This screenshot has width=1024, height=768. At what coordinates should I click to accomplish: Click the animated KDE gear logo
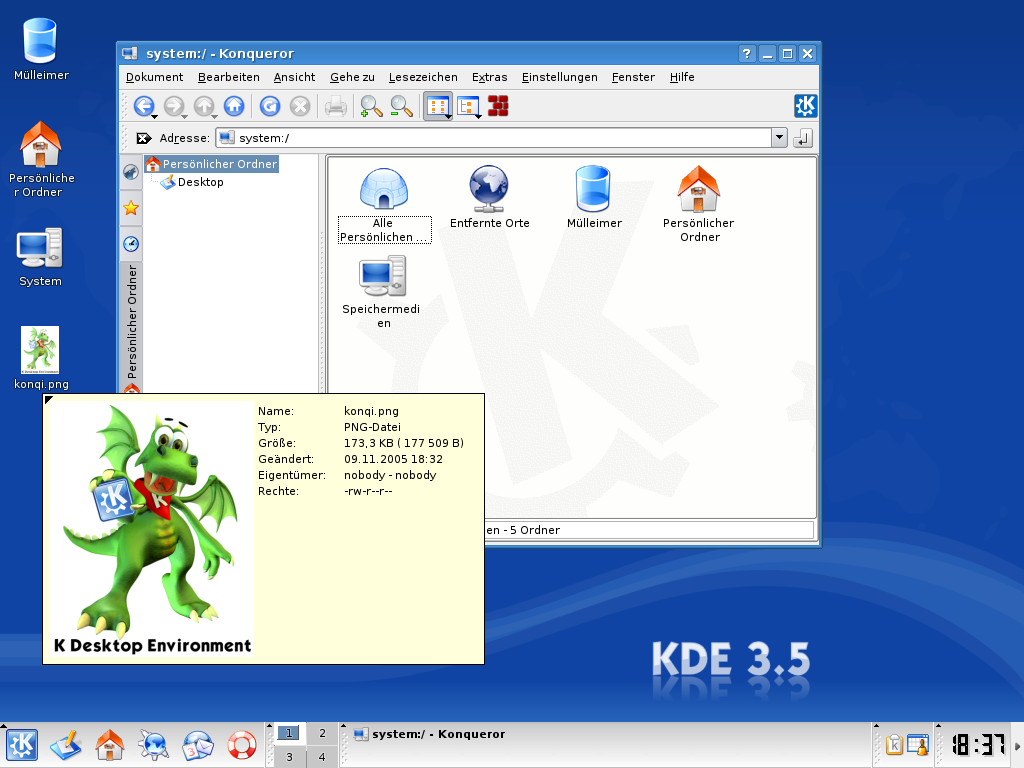click(805, 106)
